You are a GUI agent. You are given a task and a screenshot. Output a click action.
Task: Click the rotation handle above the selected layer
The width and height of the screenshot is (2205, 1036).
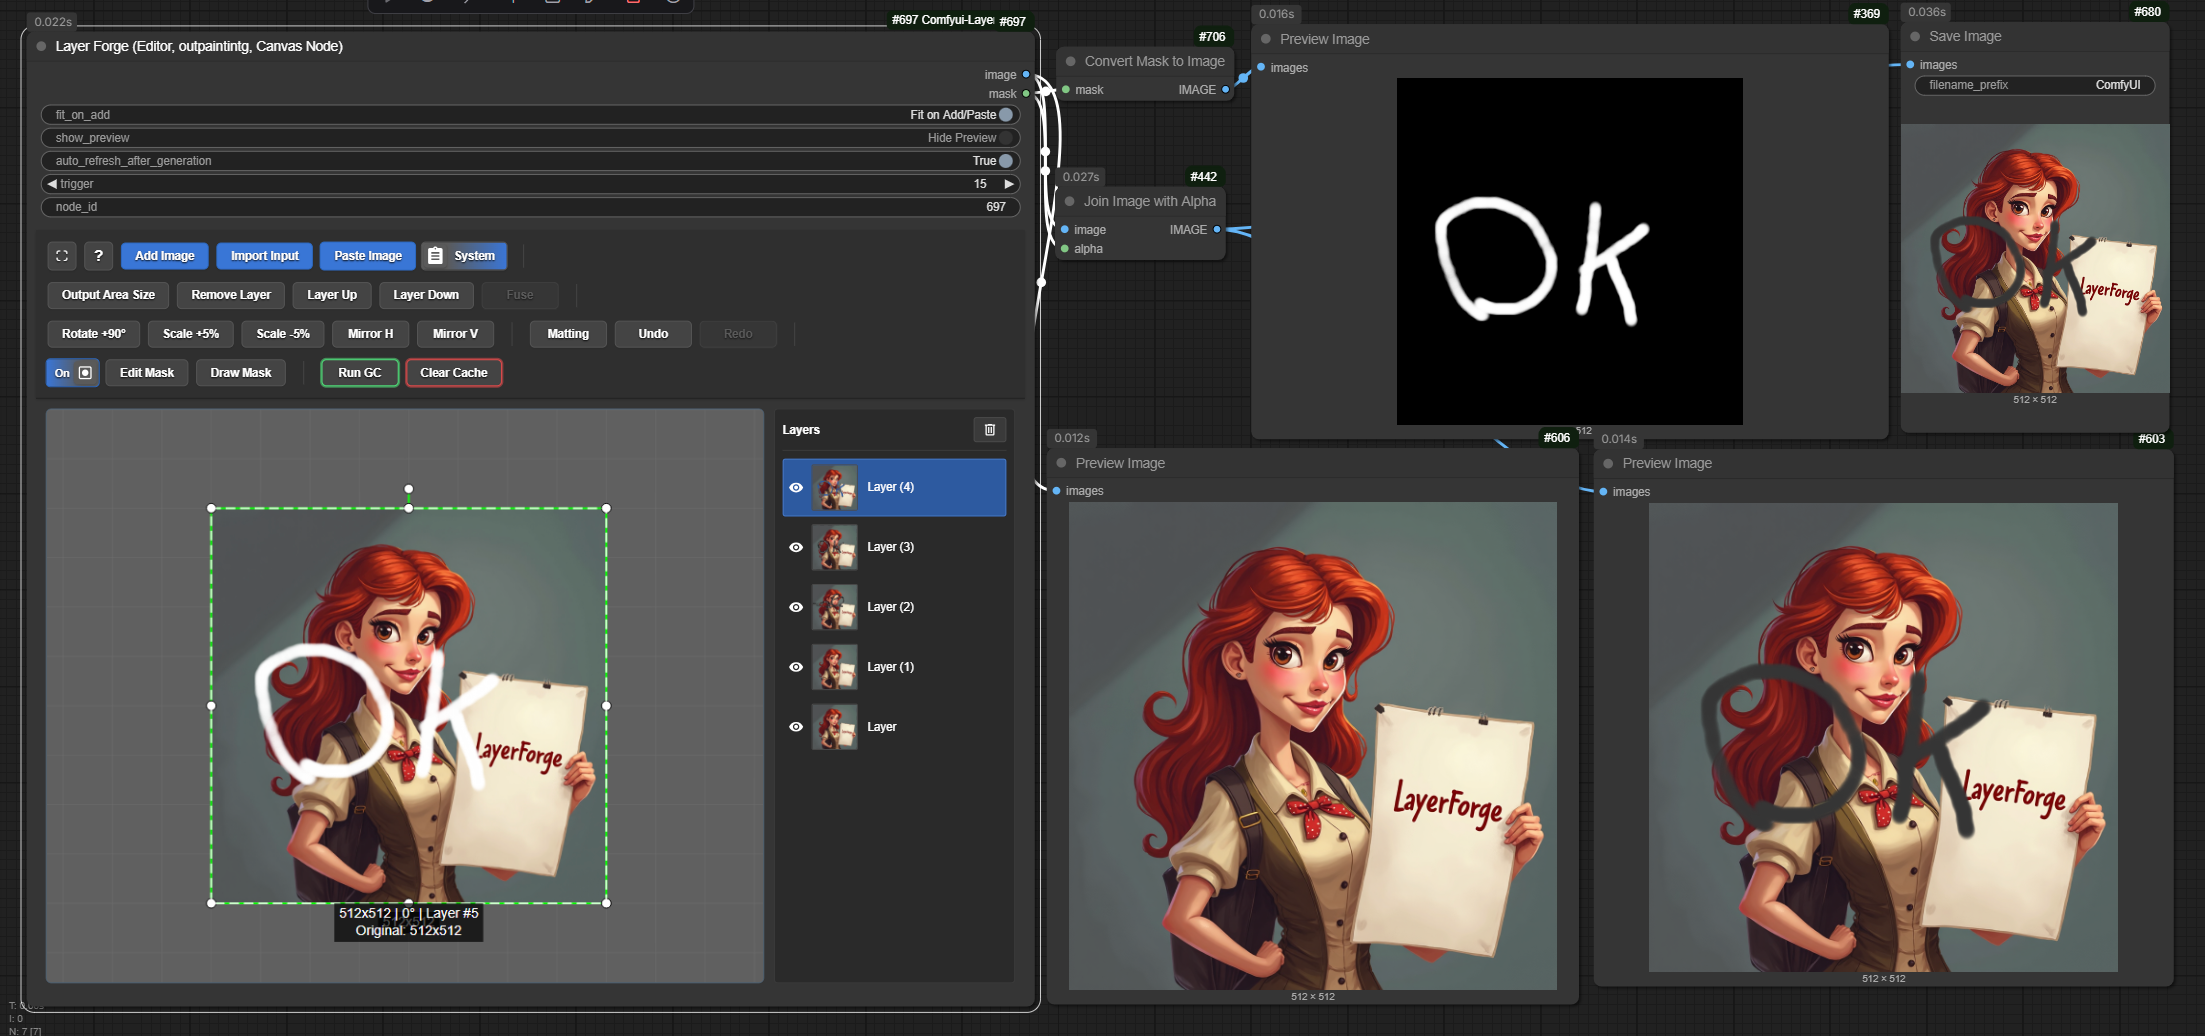[409, 489]
